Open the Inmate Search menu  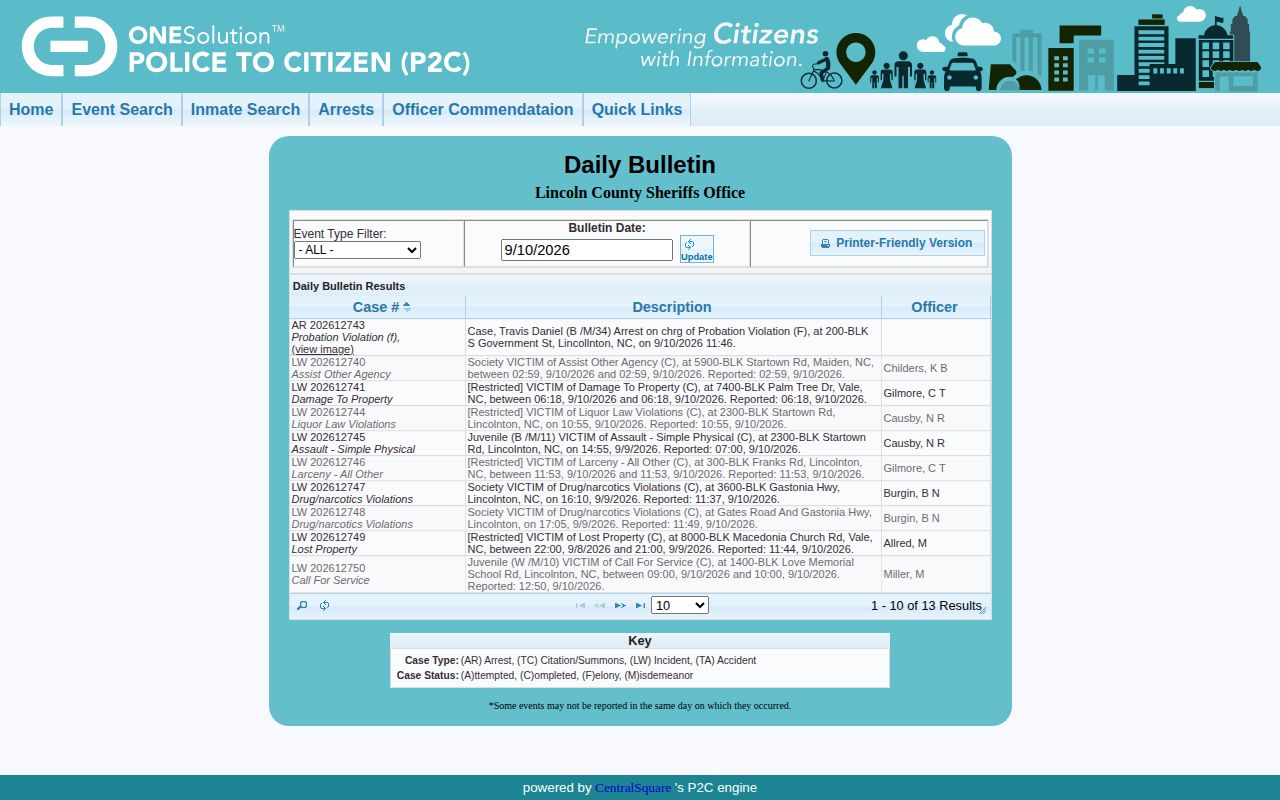coord(245,110)
